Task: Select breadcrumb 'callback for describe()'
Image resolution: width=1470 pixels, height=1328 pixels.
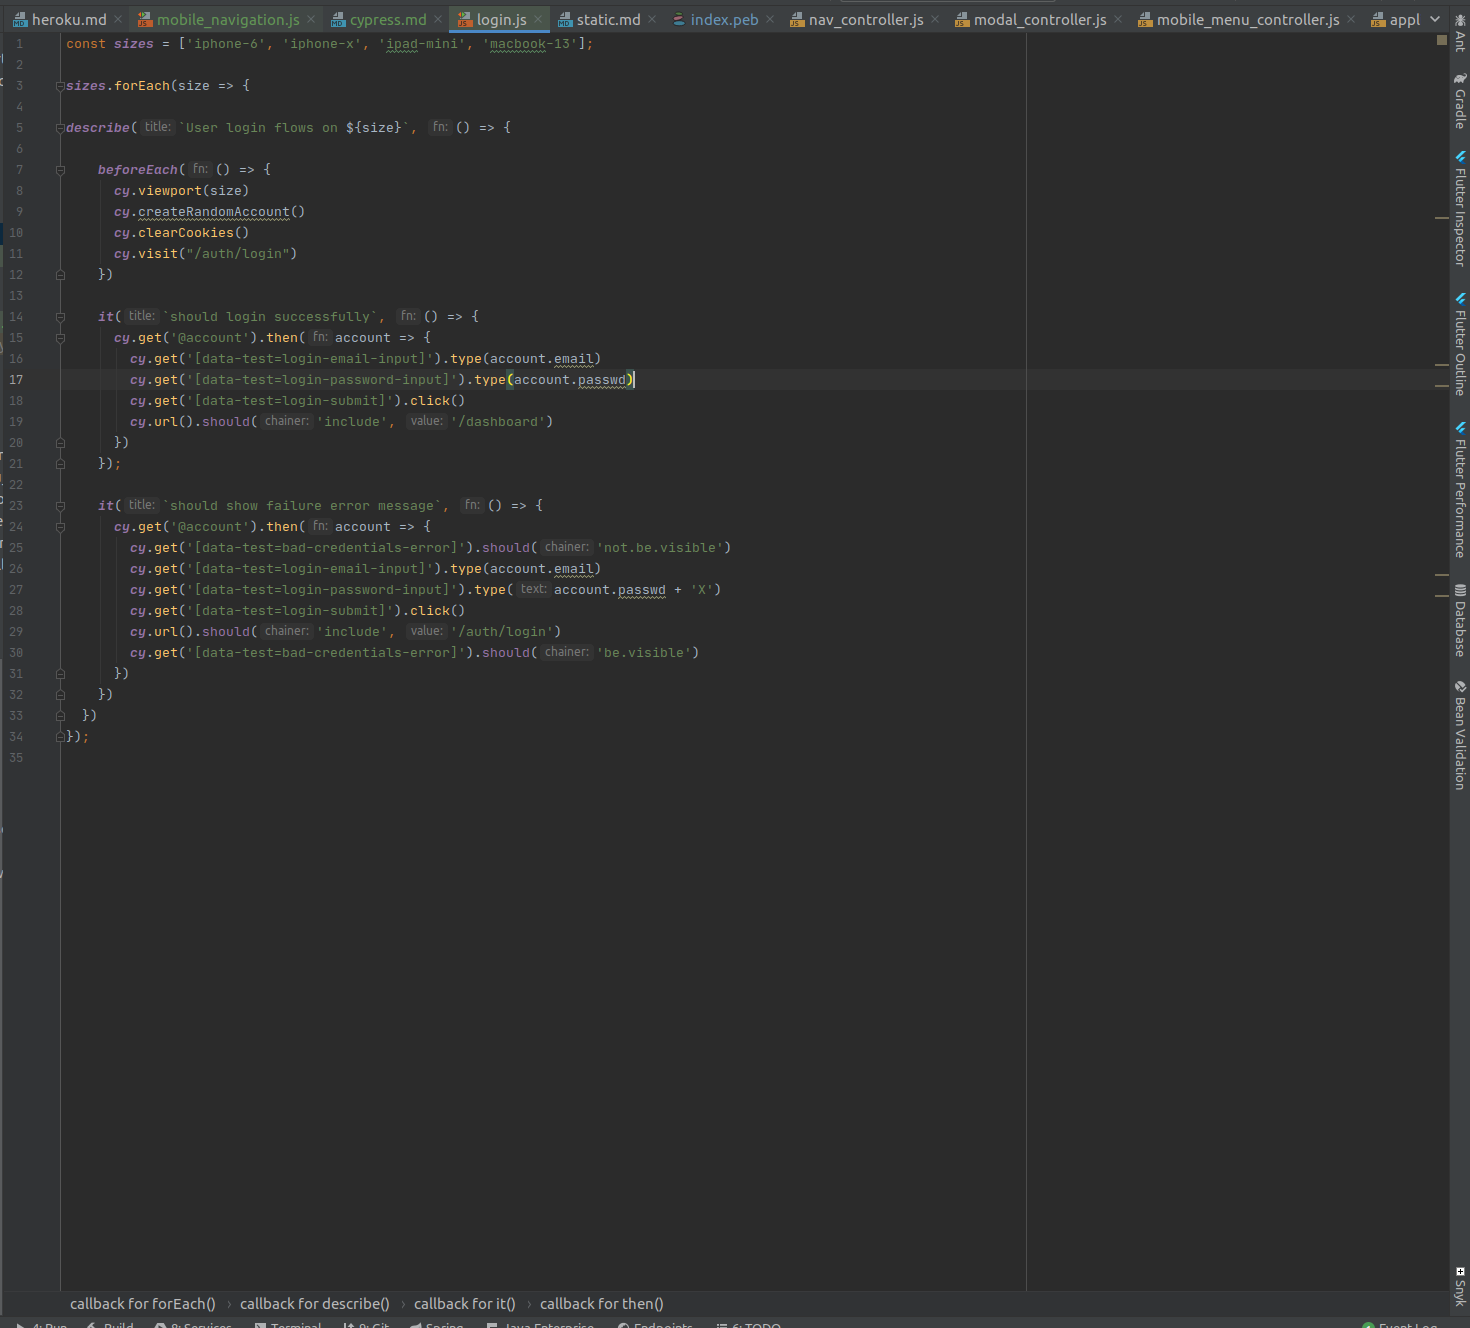Action: click(x=314, y=1304)
